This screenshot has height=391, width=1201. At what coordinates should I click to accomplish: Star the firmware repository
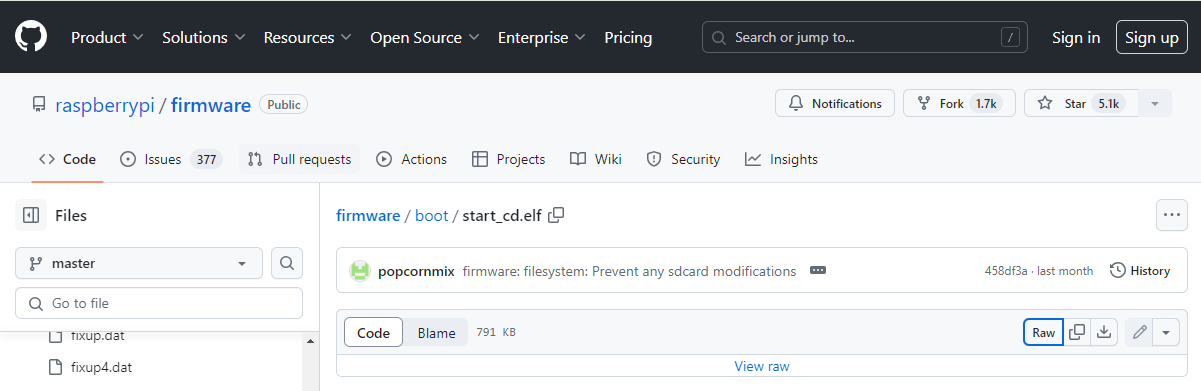[1081, 103]
